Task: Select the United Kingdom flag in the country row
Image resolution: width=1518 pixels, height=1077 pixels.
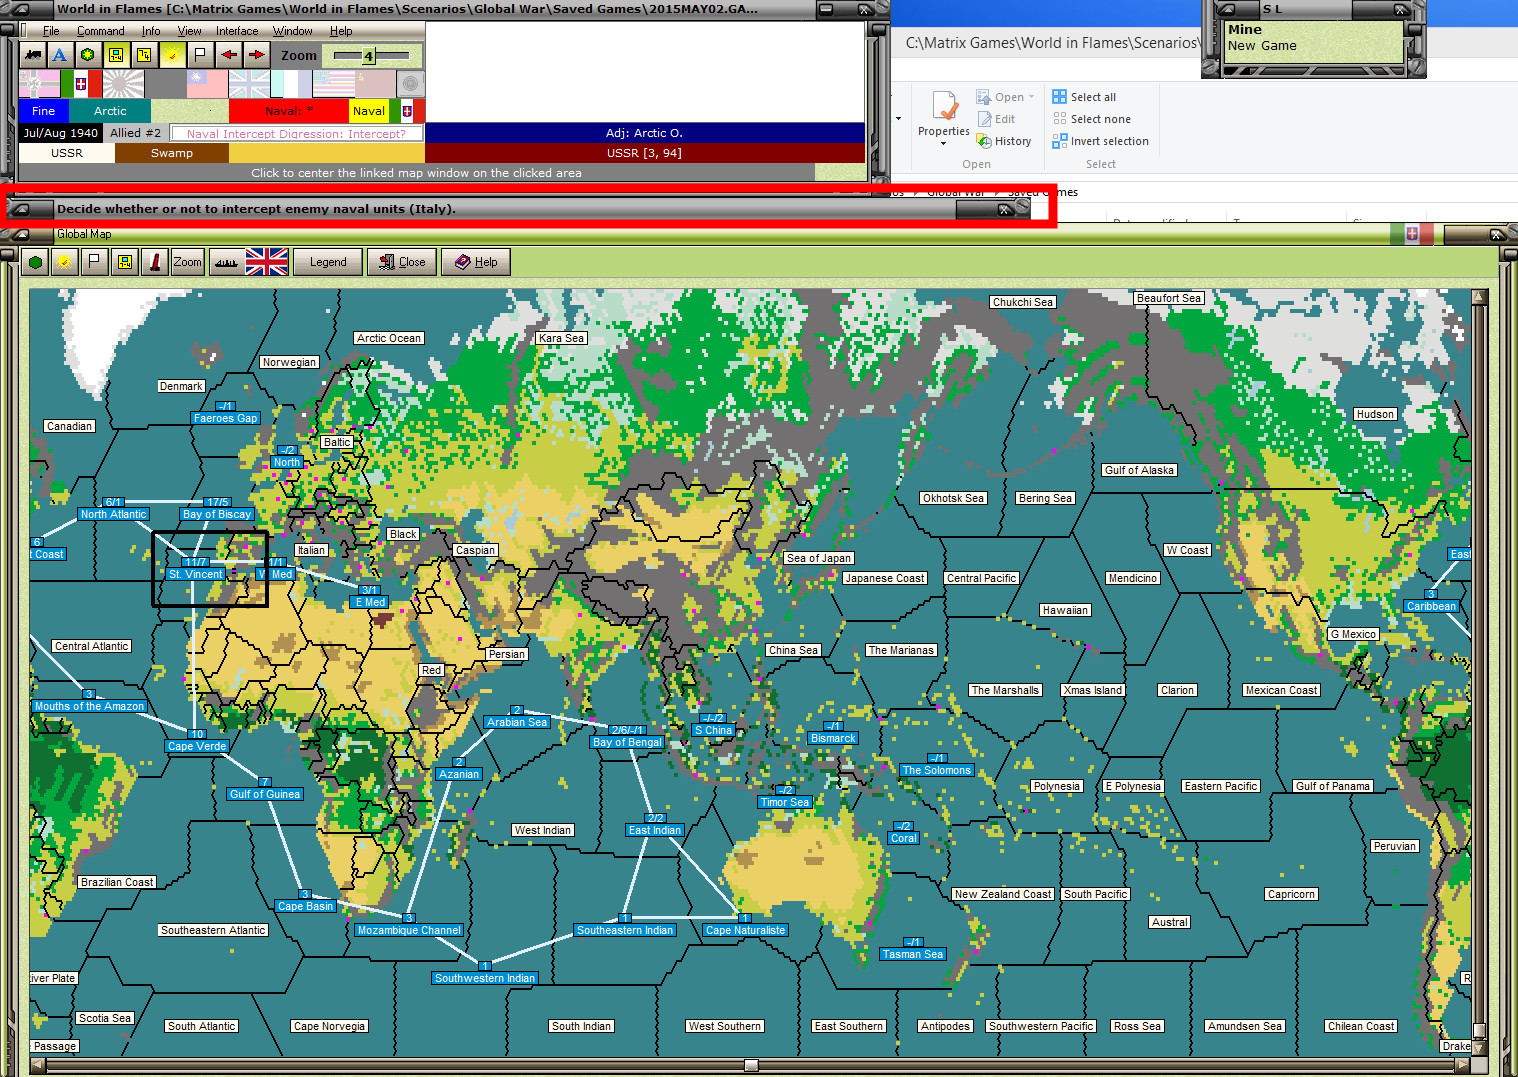Action: (x=249, y=84)
